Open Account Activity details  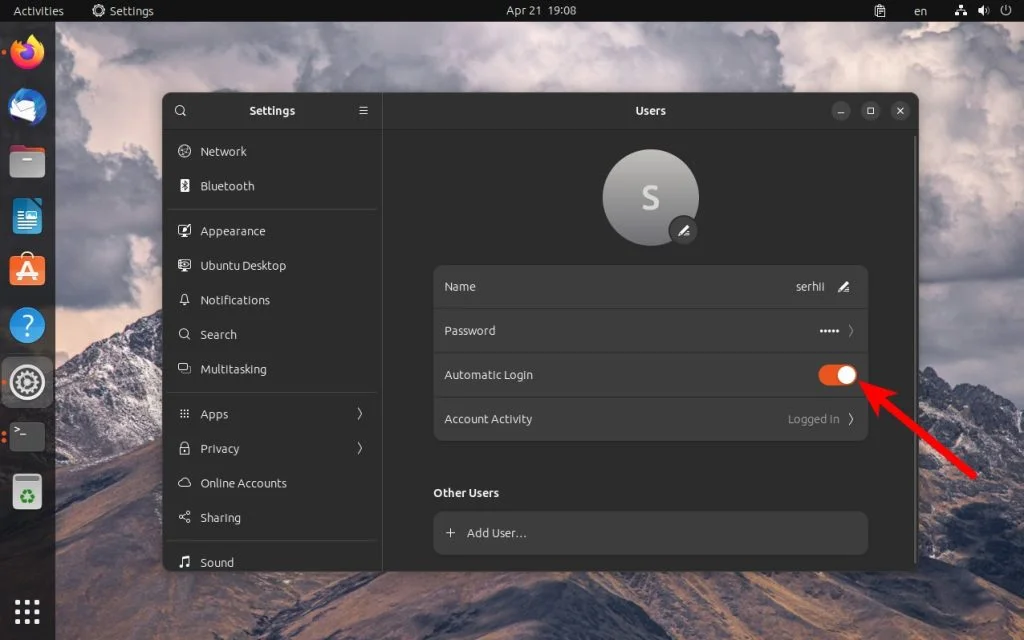(x=651, y=419)
